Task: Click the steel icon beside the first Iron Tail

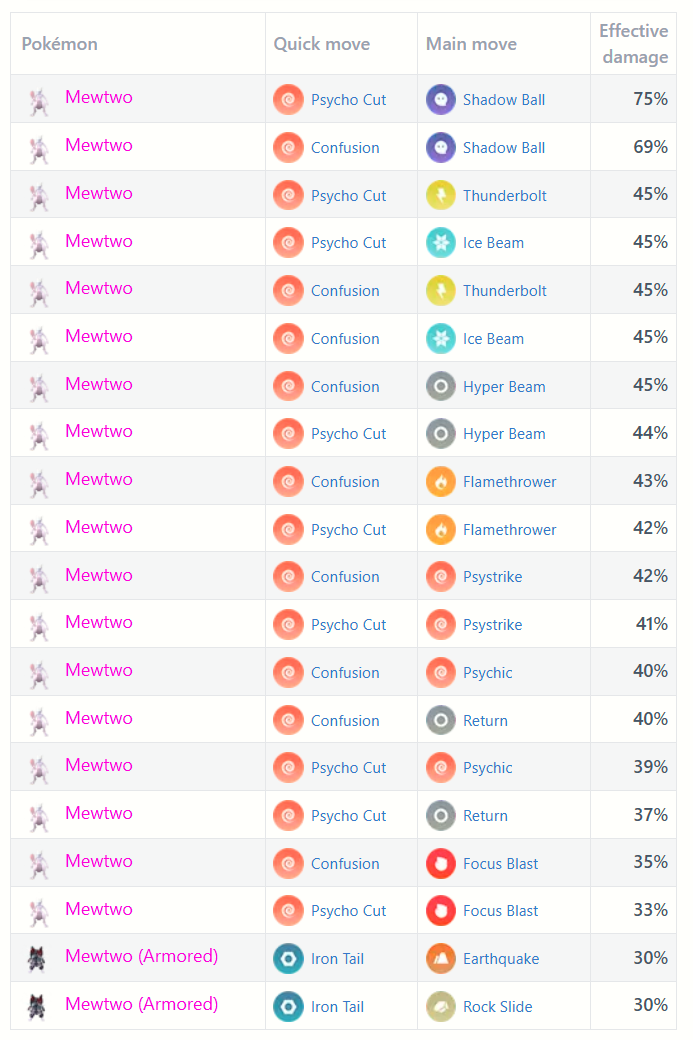Action: click(x=288, y=958)
